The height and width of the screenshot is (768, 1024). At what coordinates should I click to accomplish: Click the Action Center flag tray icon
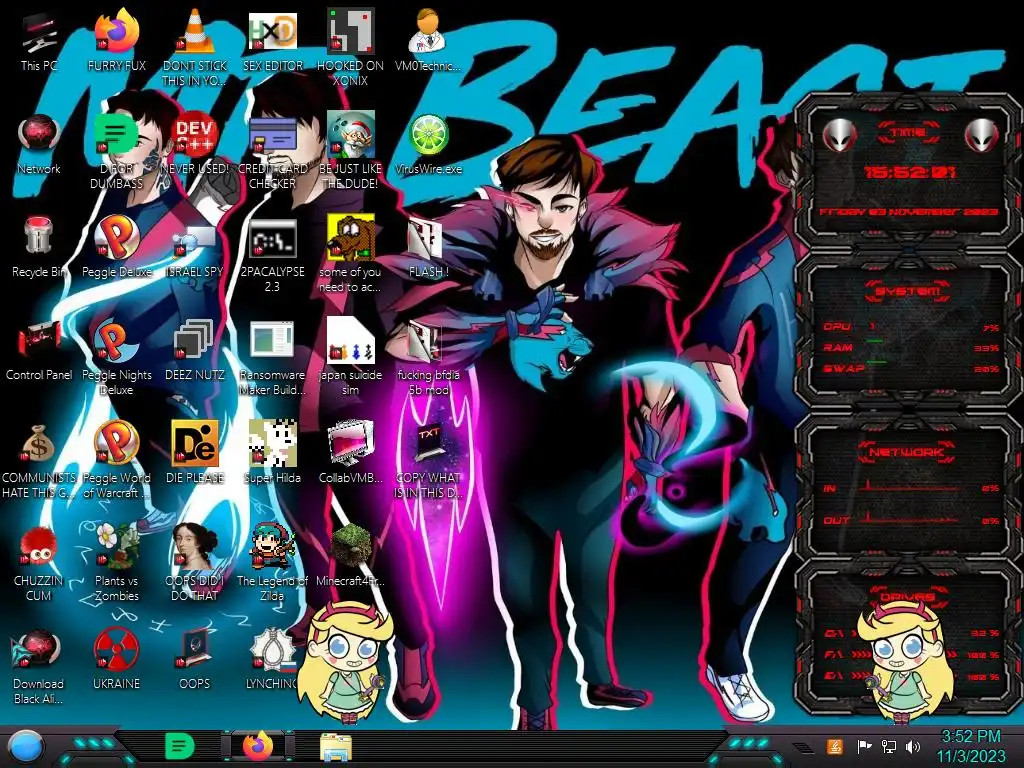(863, 746)
